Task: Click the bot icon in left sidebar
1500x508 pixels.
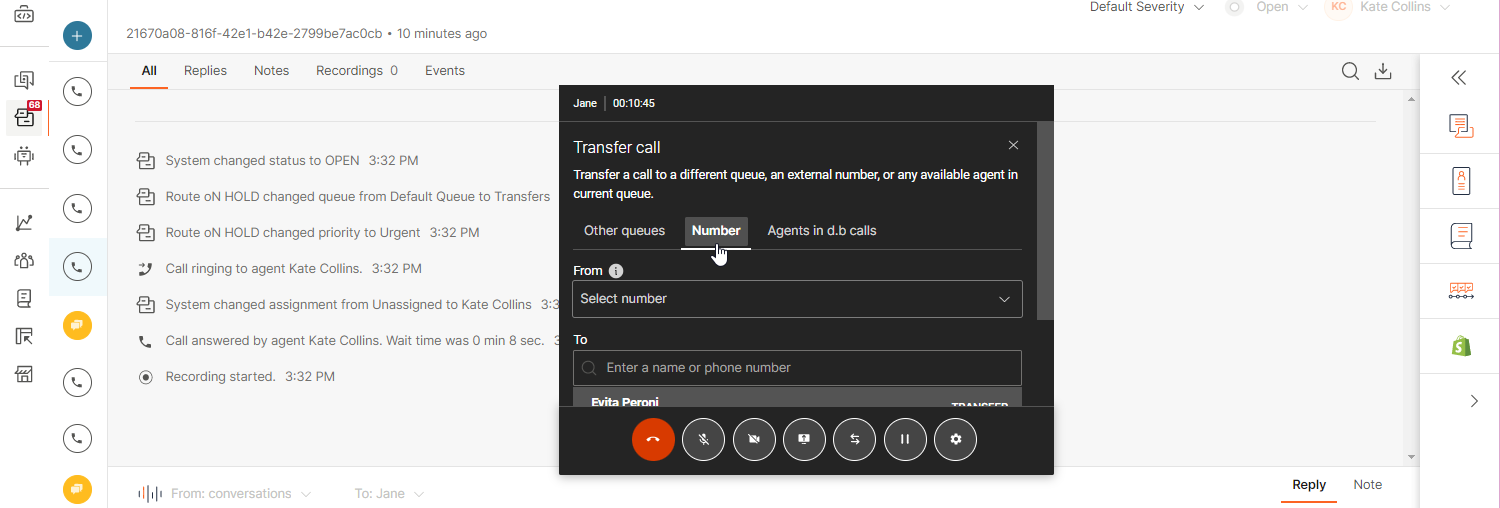Action: pos(25,155)
